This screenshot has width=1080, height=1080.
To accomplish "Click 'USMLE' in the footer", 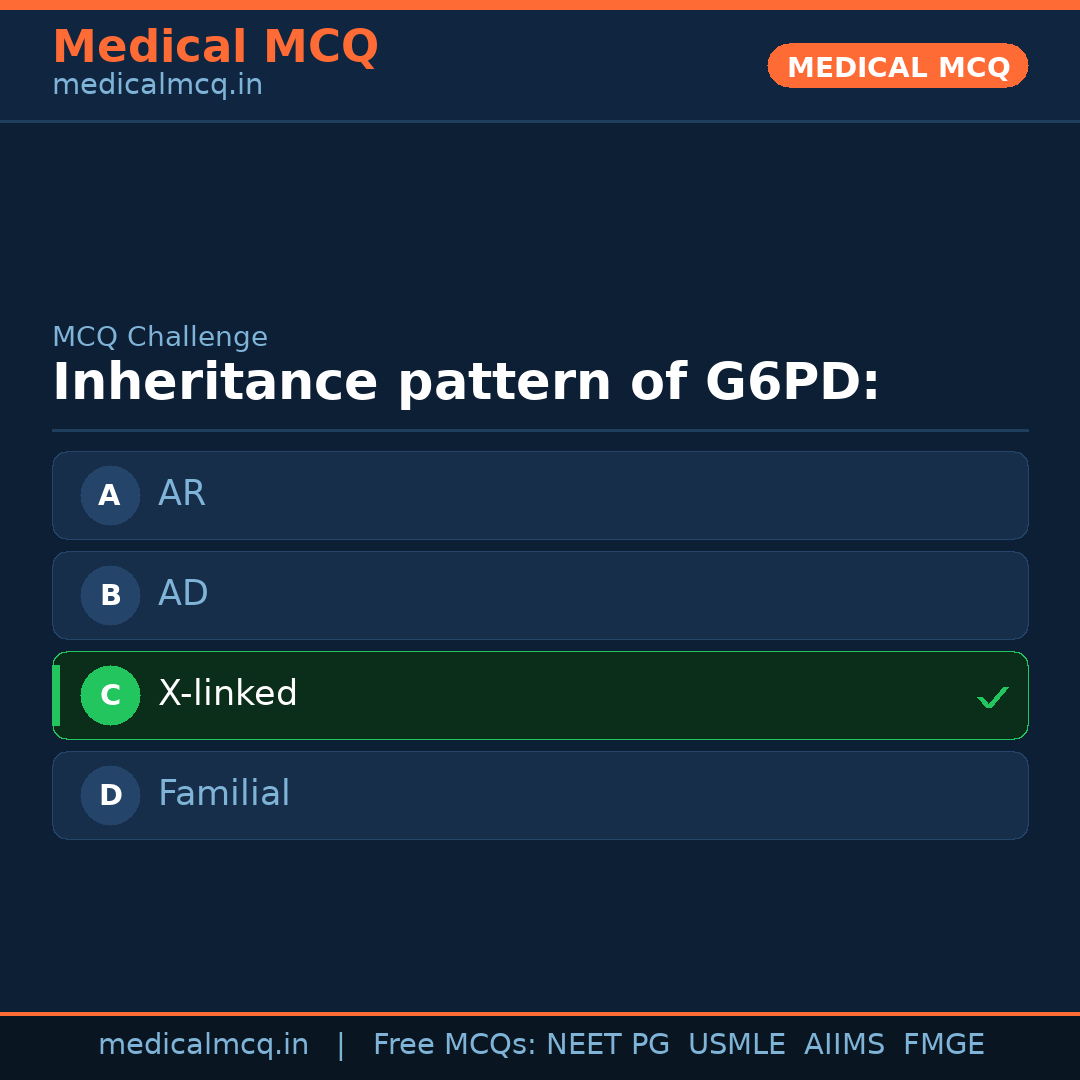I will 736,1045.
